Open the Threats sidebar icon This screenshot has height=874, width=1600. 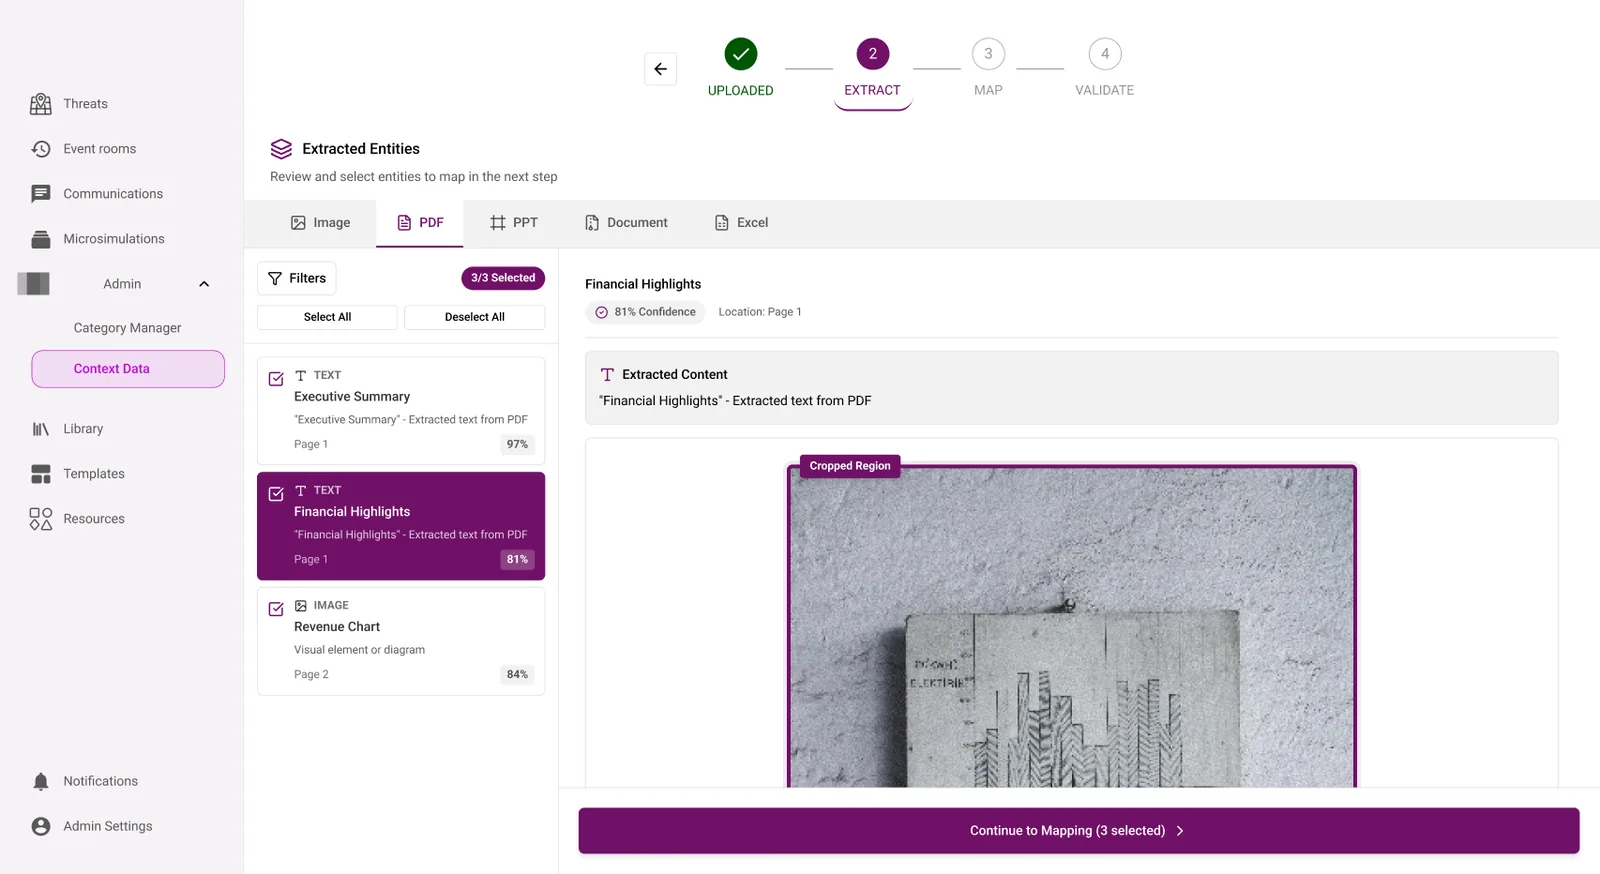click(41, 104)
